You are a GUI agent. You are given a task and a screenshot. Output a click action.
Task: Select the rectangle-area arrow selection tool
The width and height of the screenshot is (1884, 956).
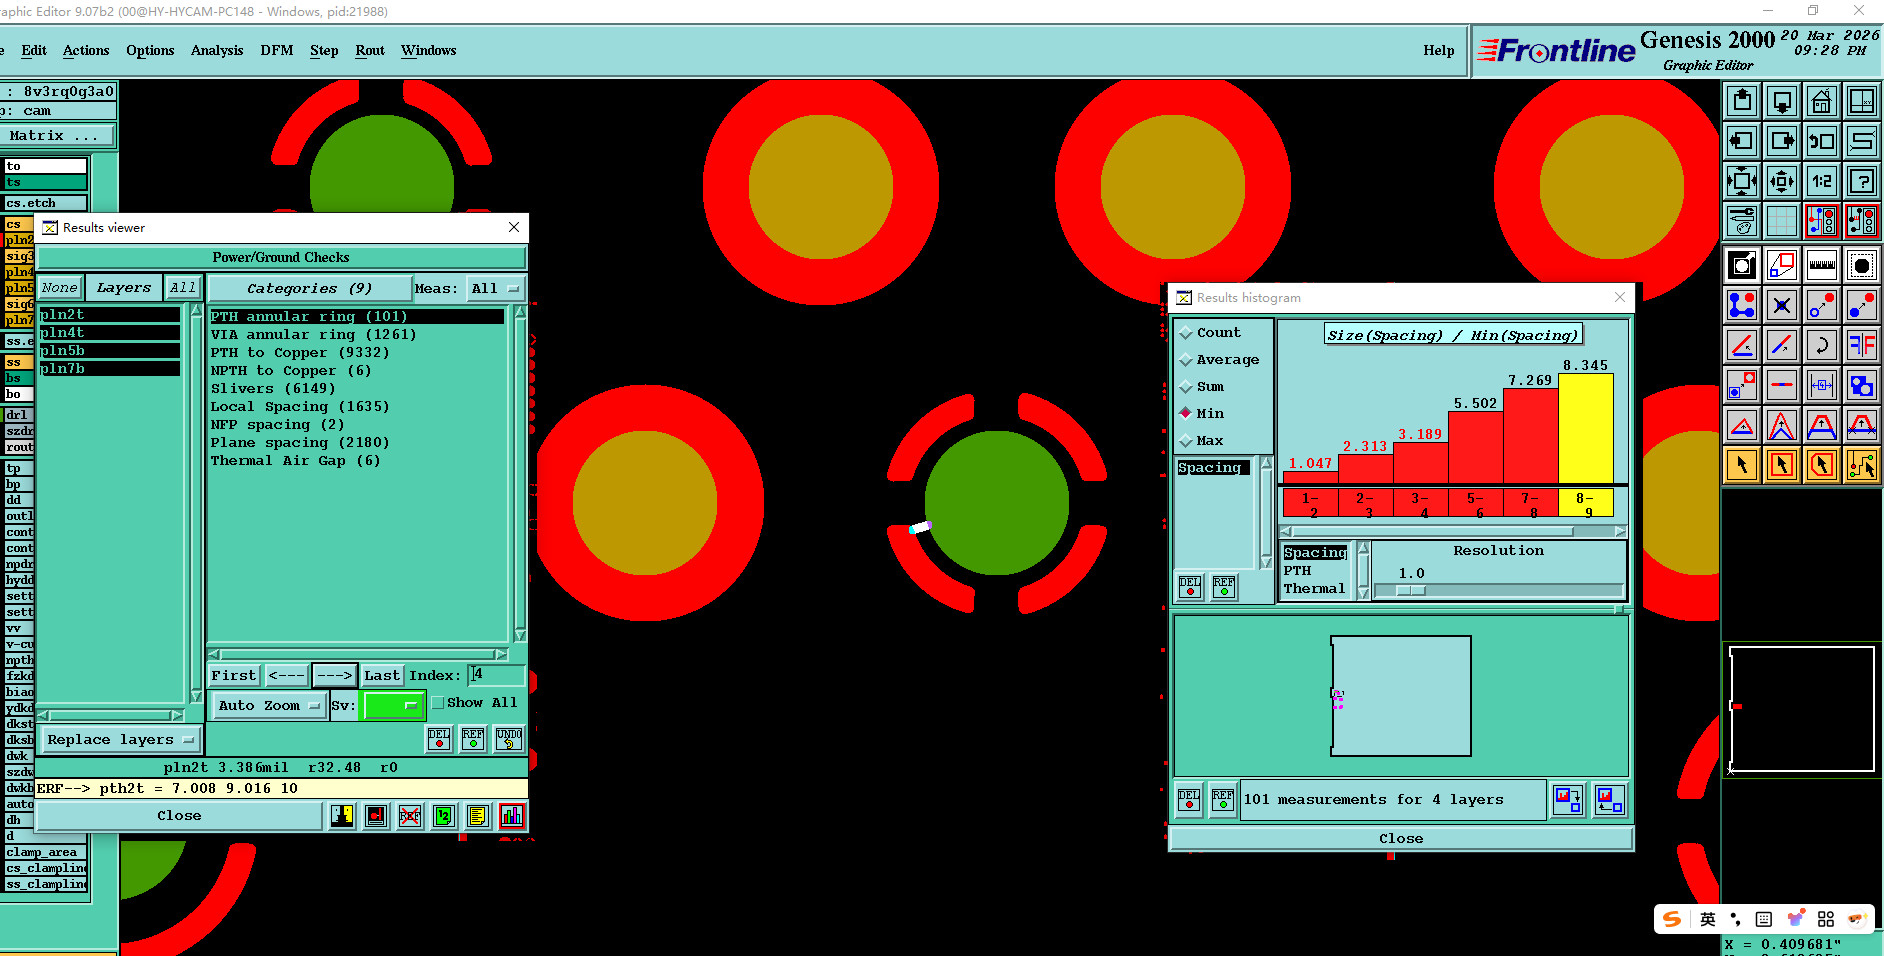[1782, 465]
